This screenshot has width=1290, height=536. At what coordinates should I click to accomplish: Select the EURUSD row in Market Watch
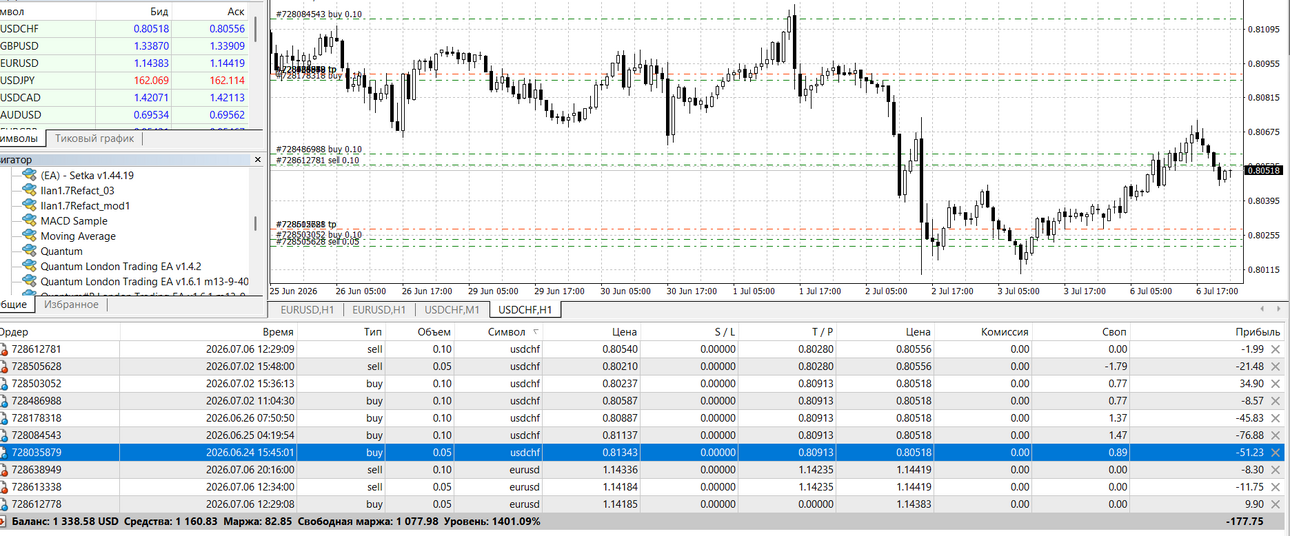click(126, 63)
